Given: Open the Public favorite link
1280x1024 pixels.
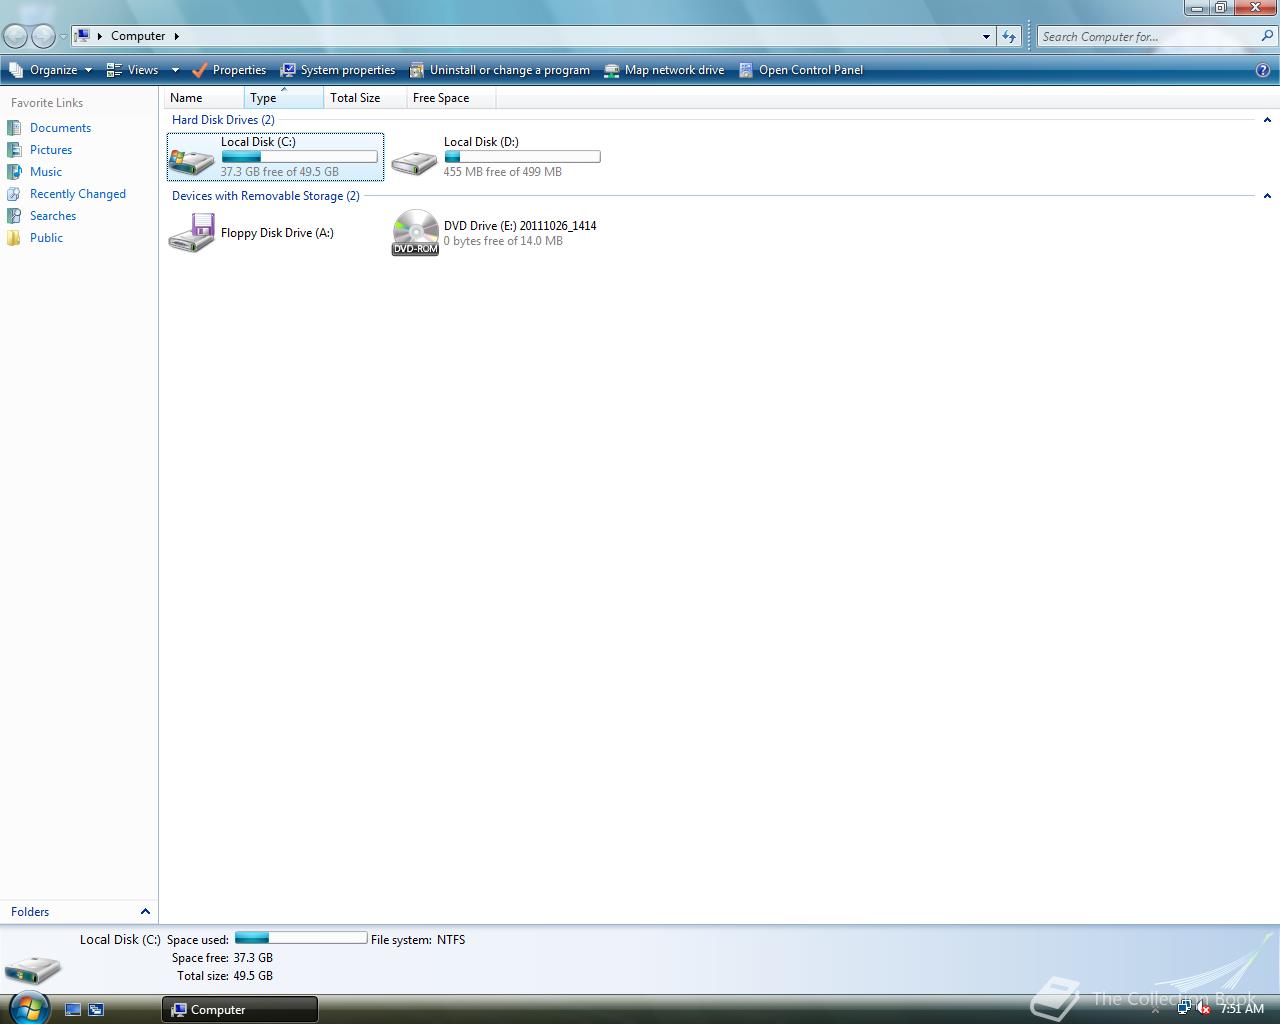Looking at the screenshot, I should [x=46, y=238].
